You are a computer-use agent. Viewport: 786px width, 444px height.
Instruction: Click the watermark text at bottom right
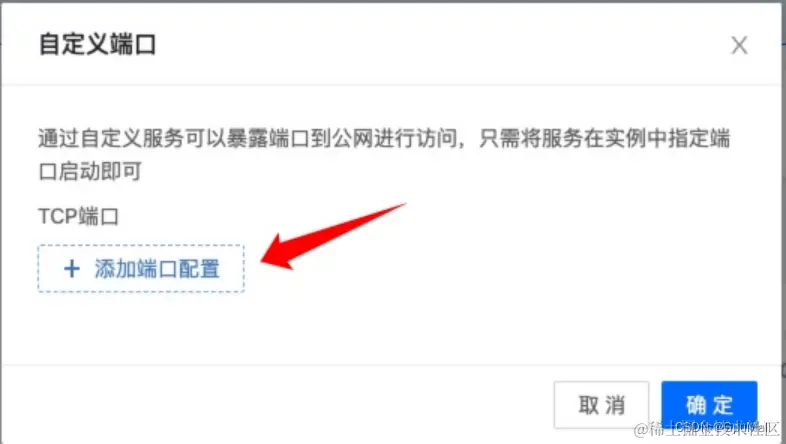click(706, 428)
